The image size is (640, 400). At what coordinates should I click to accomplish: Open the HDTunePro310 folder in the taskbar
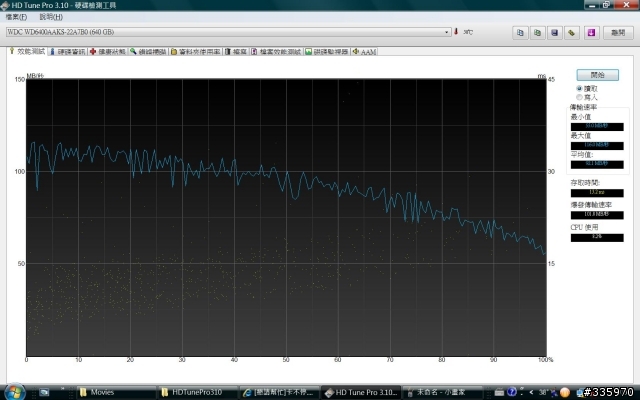coord(198,392)
